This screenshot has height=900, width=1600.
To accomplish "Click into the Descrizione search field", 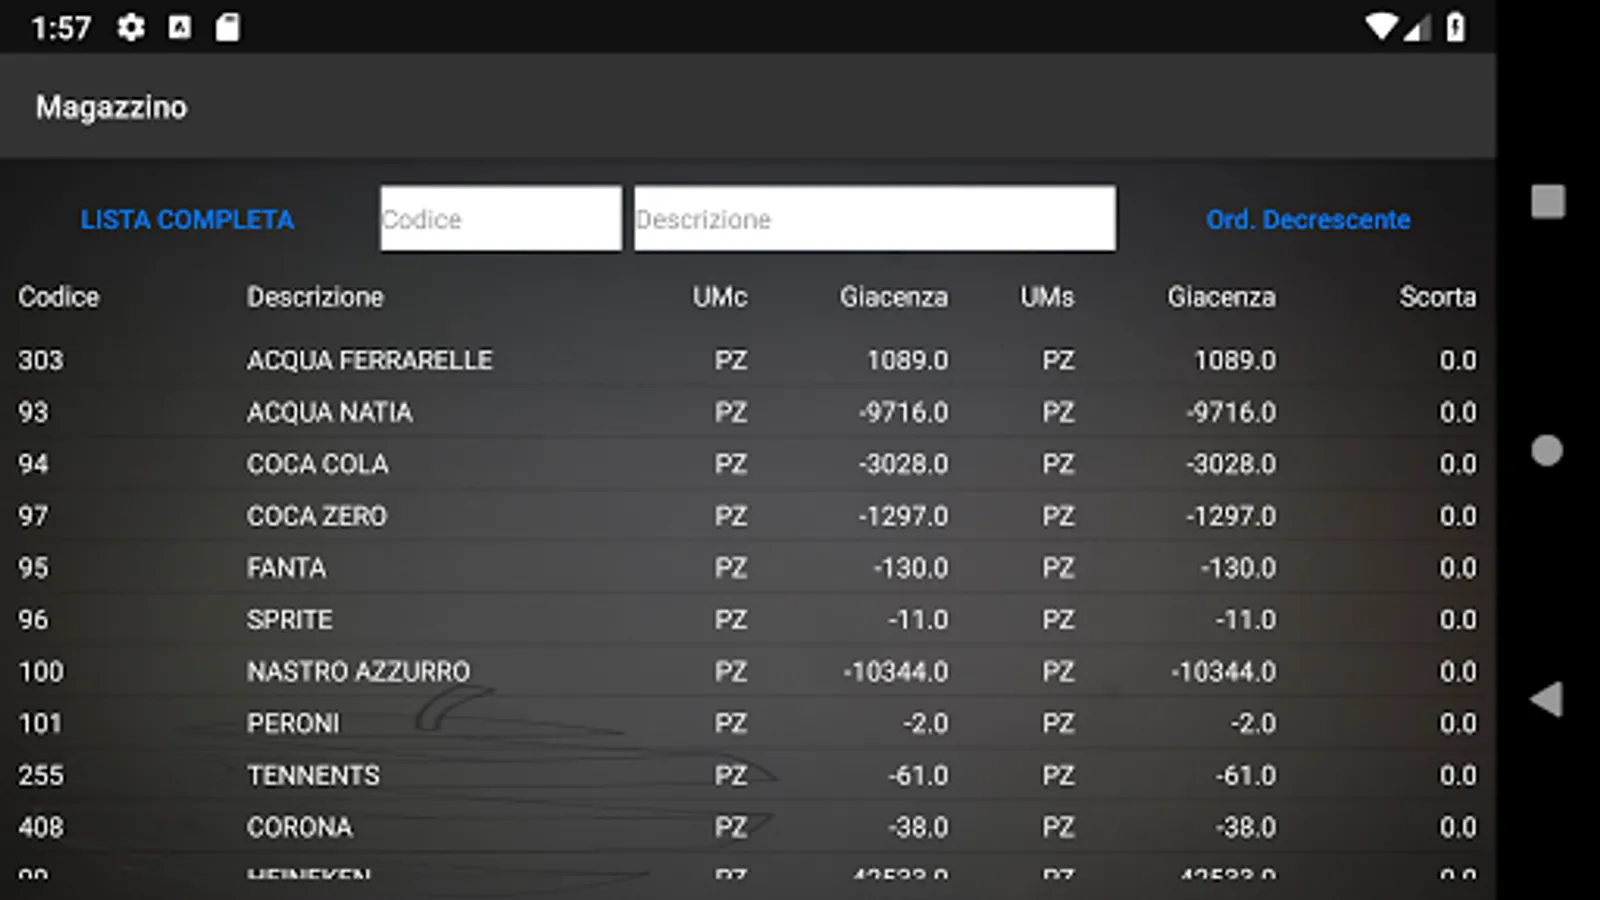I will [874, 219].
